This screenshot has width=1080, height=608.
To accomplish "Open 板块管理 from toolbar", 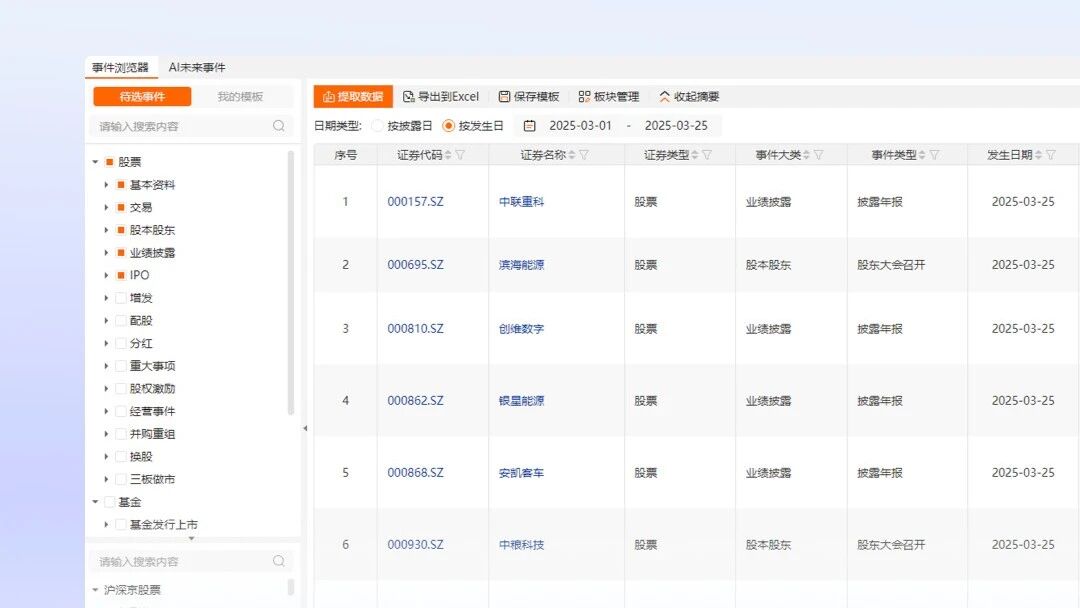I will tap(609, 96).
